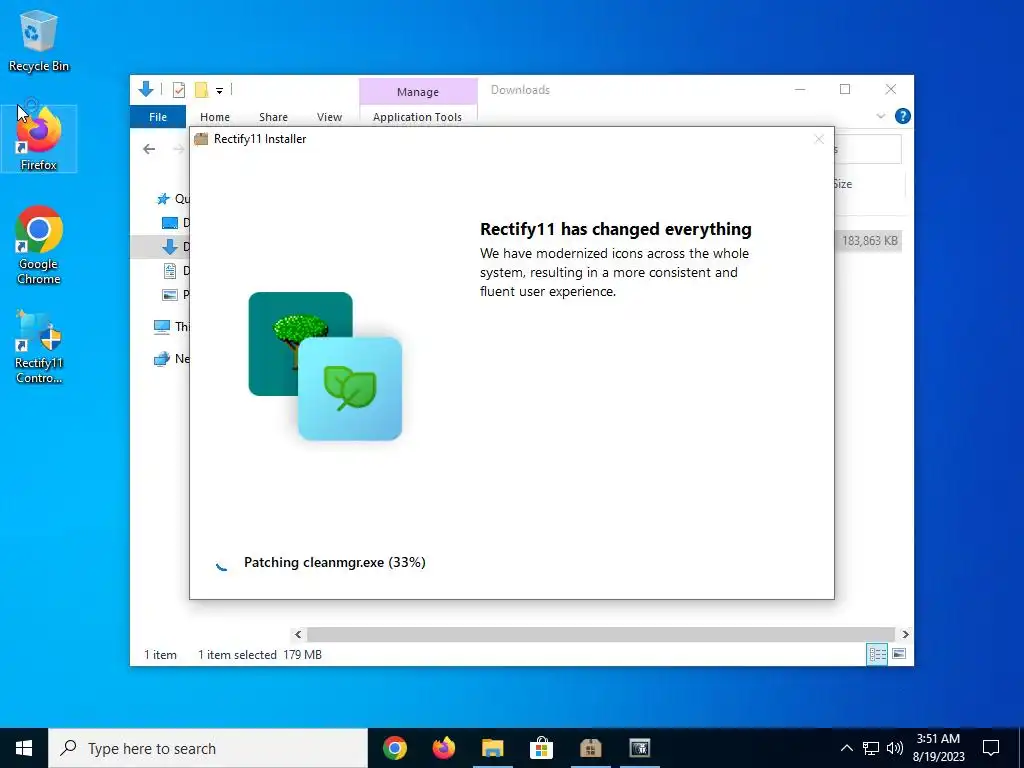Click horizontal scrollbar right arrow
1024x768 pixels.
(x=905, y=634)
